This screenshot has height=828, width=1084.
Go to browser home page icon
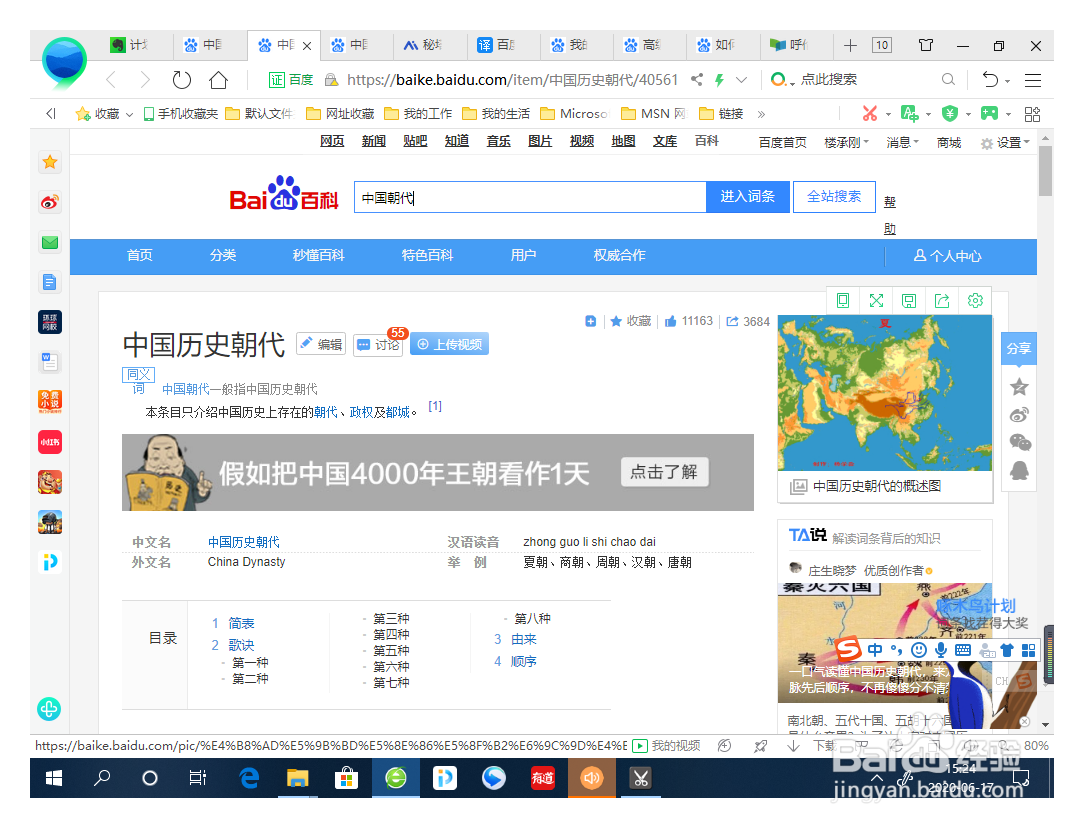click(x=218, y=80)
